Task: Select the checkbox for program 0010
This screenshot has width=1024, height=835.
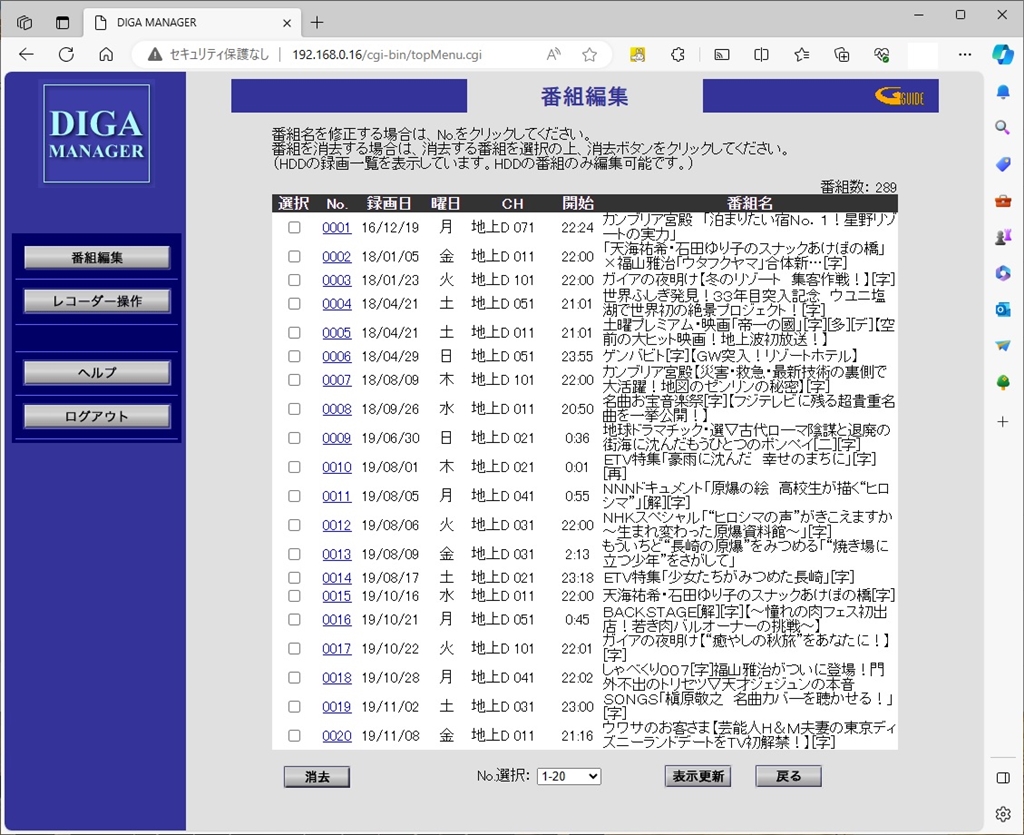Action: click(x=295, y=467)
